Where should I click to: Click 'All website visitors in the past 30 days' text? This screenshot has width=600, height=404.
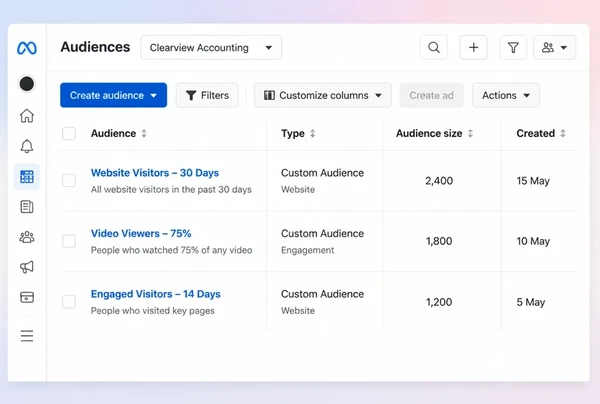point(171,189)
